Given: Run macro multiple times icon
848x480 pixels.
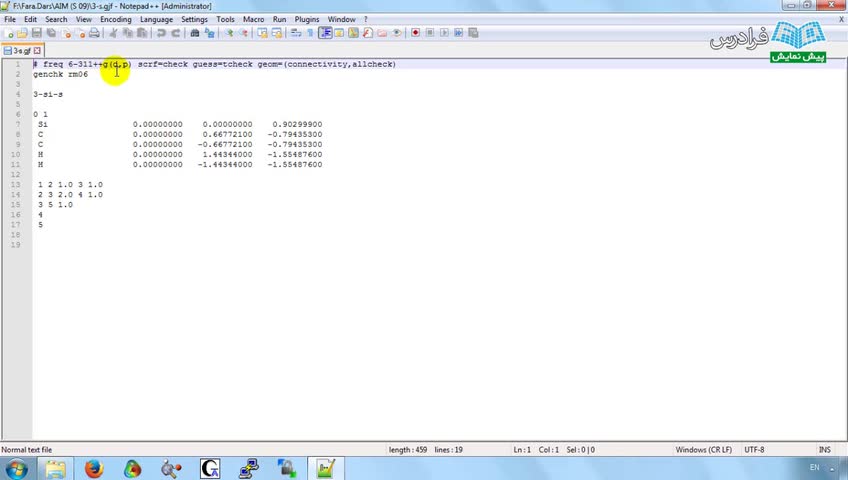Looking at the screenshot, I should pyautogui.click(x=459, y=34).
